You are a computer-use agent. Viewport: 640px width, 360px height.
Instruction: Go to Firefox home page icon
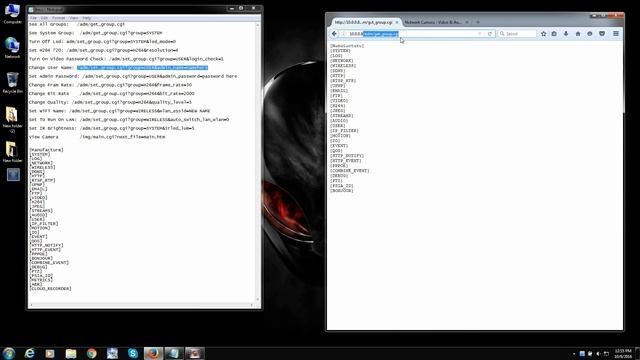(x=578, y=34)
